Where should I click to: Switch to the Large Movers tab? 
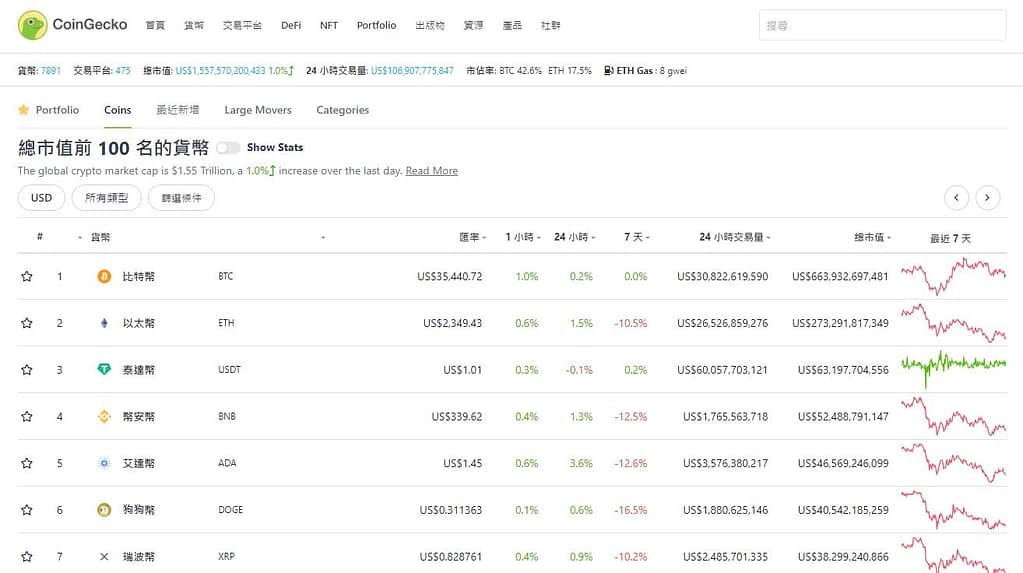pyautogui.click(x=258, y=110)
